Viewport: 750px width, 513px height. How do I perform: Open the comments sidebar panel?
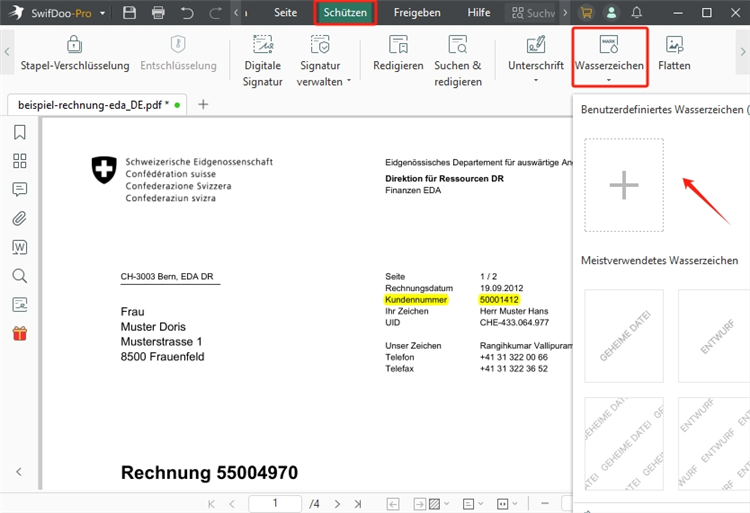click(20, 190)
